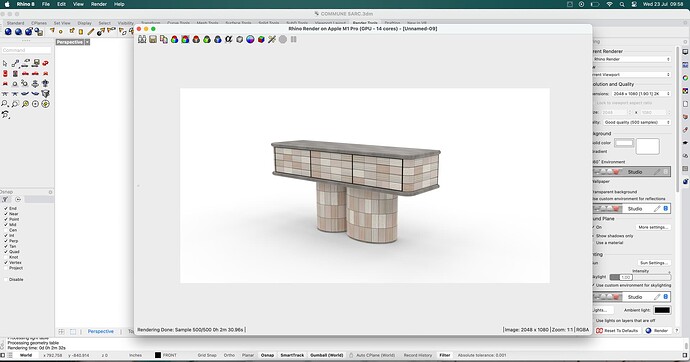Toggle the Near osnap checkbox
690x362 pixels.
tap(6, 214)
